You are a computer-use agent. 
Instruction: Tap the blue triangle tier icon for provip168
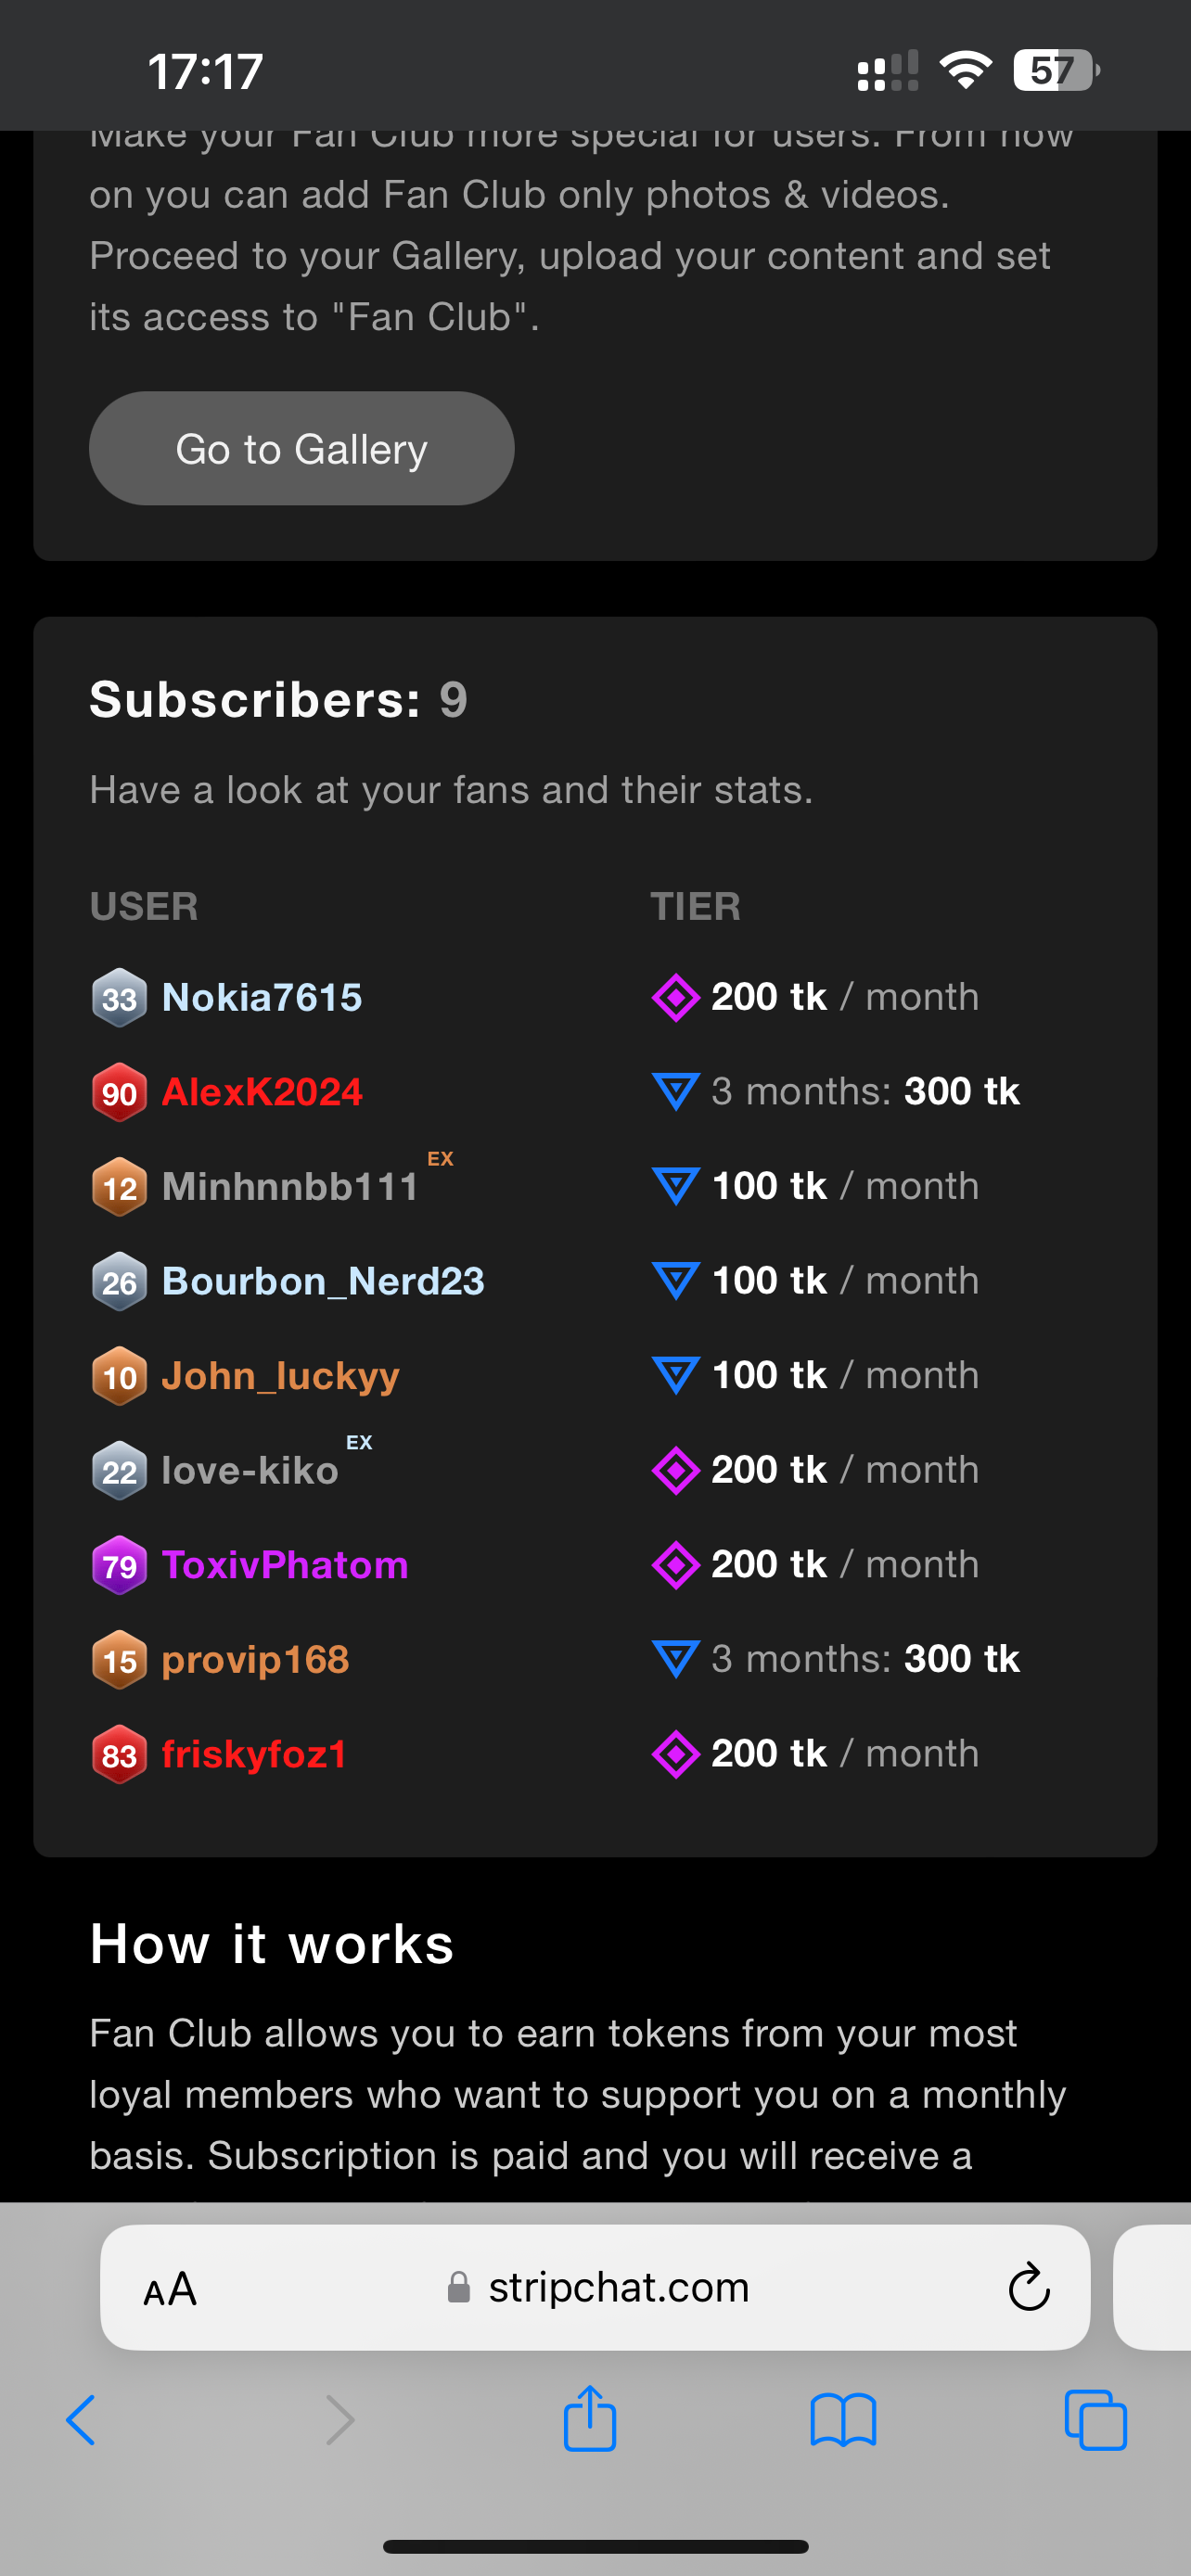pos(676,1659)
